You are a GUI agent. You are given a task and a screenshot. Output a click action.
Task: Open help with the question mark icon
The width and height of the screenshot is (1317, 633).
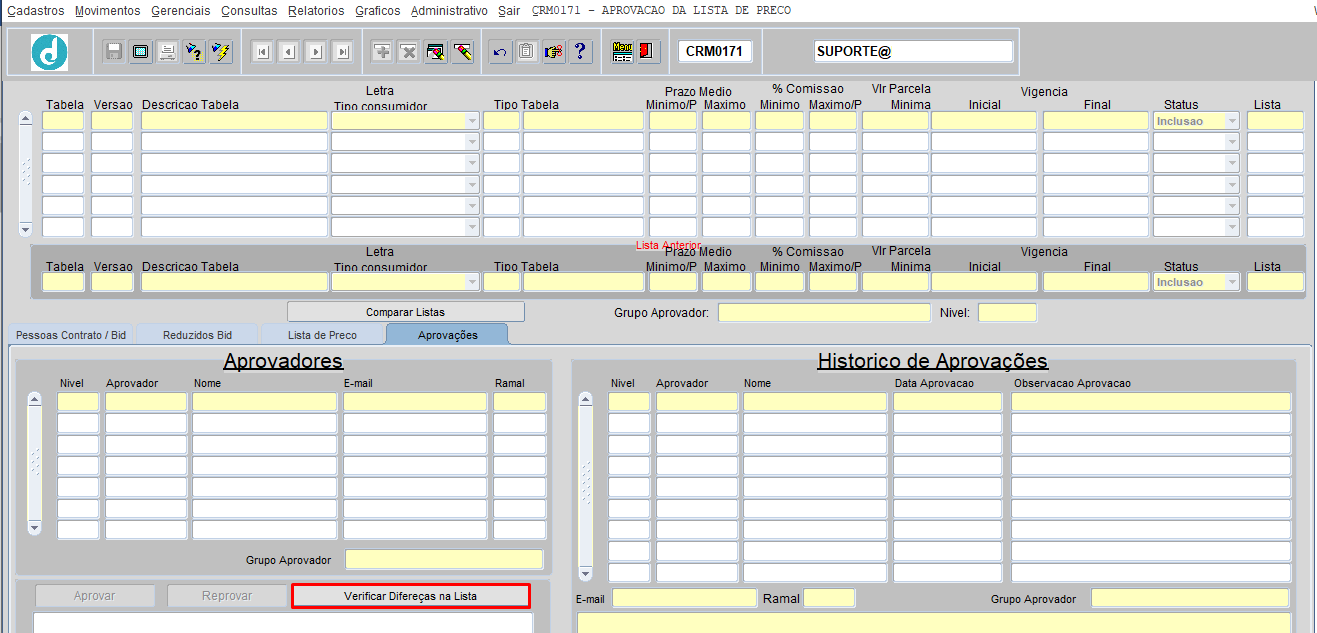point(582,52)
